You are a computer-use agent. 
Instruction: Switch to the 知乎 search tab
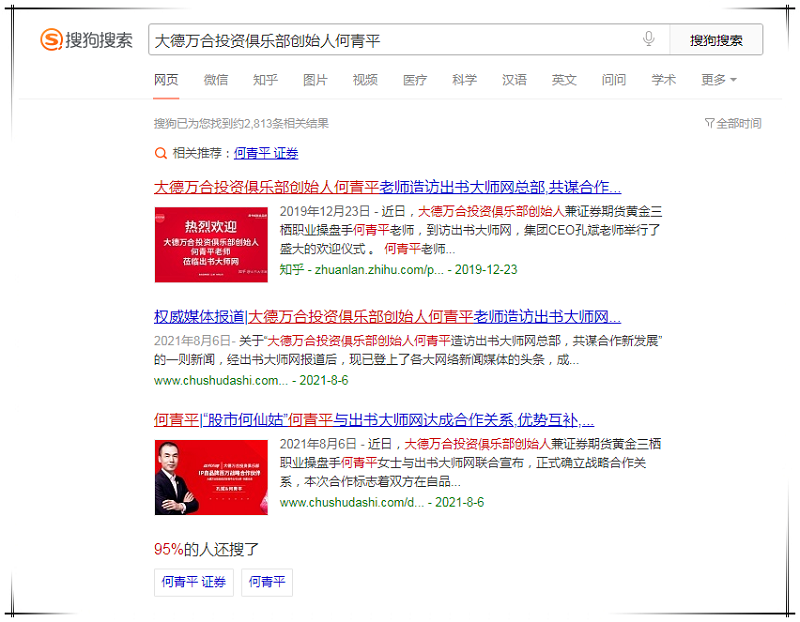[x=265, y=80]
